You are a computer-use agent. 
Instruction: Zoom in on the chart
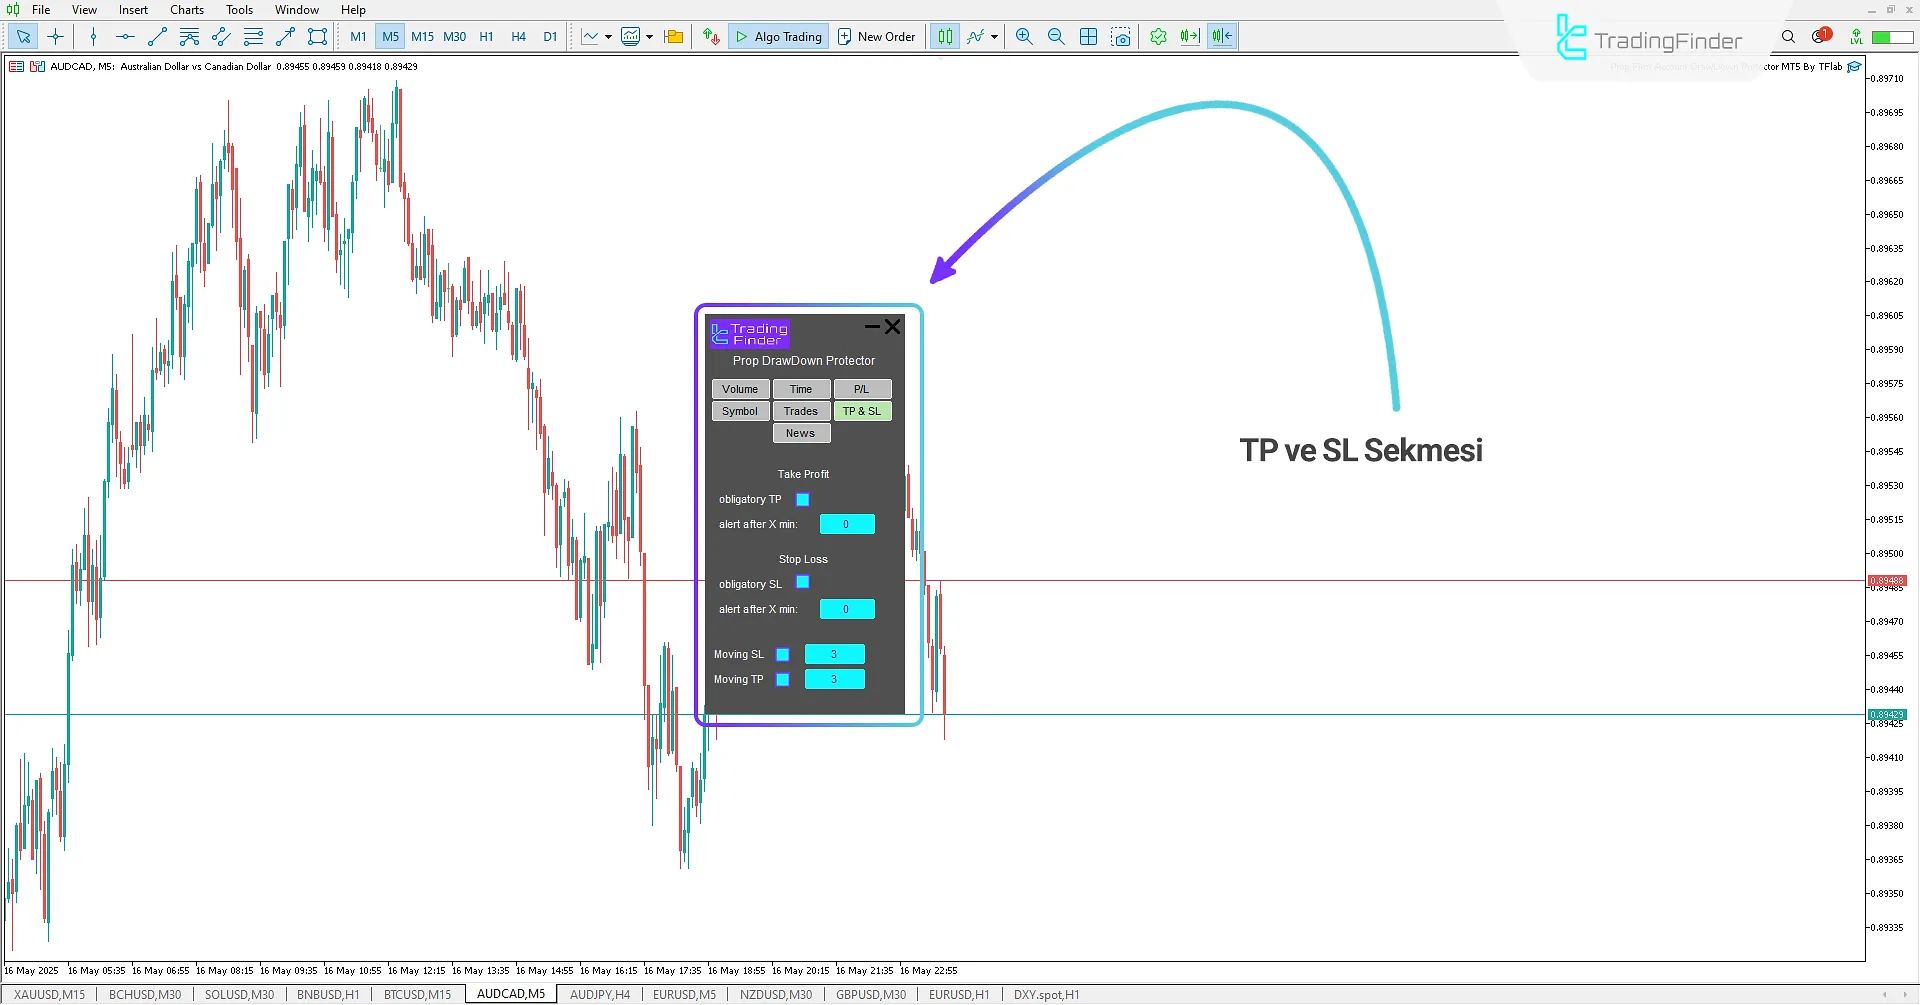tap(1024, 36)
